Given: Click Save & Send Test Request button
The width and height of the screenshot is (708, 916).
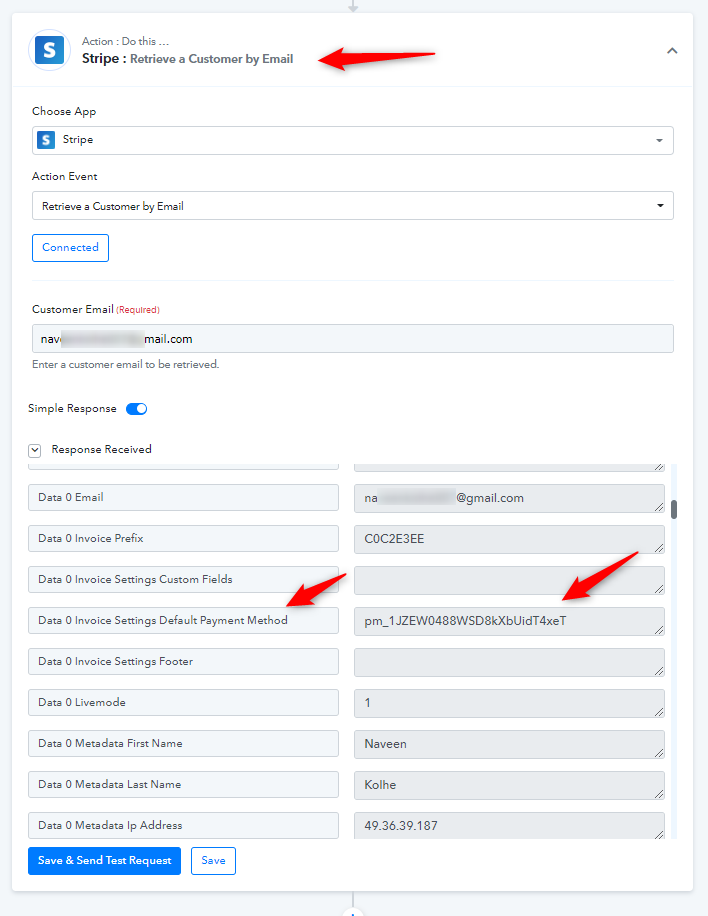Looking at the screenshot, I should (x=105, y=861).
